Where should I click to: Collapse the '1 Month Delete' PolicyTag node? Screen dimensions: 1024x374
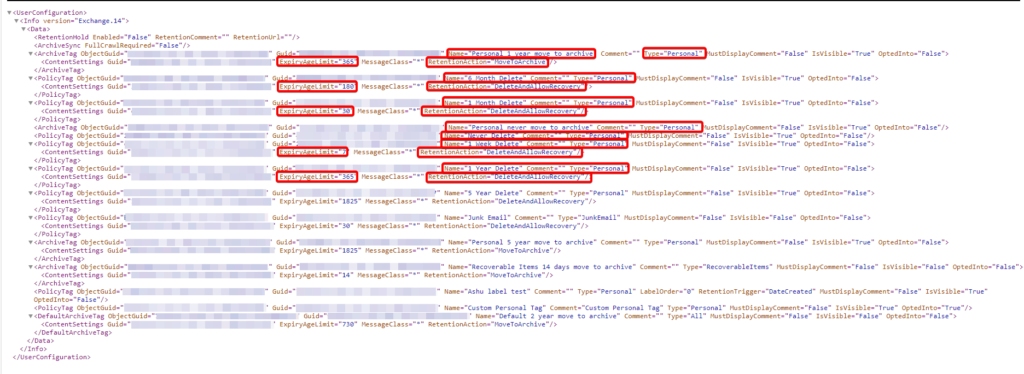click(31, 103)
